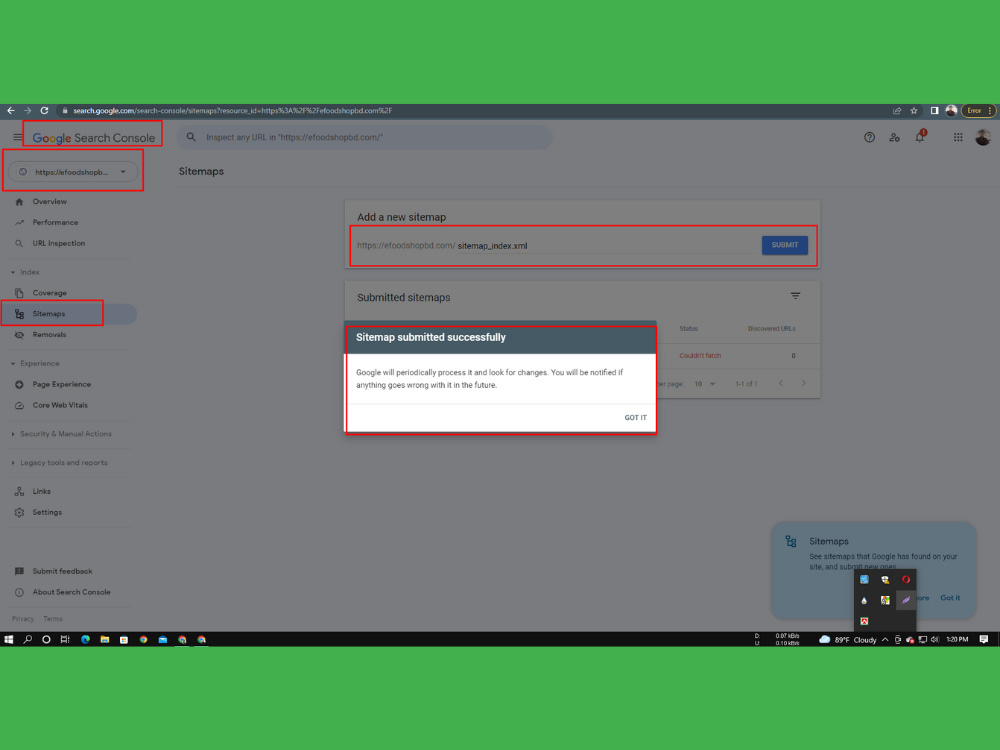The image size is (1000, 750).
Task: Click the Opera icon in the tray popup
Action: [906, 580]
